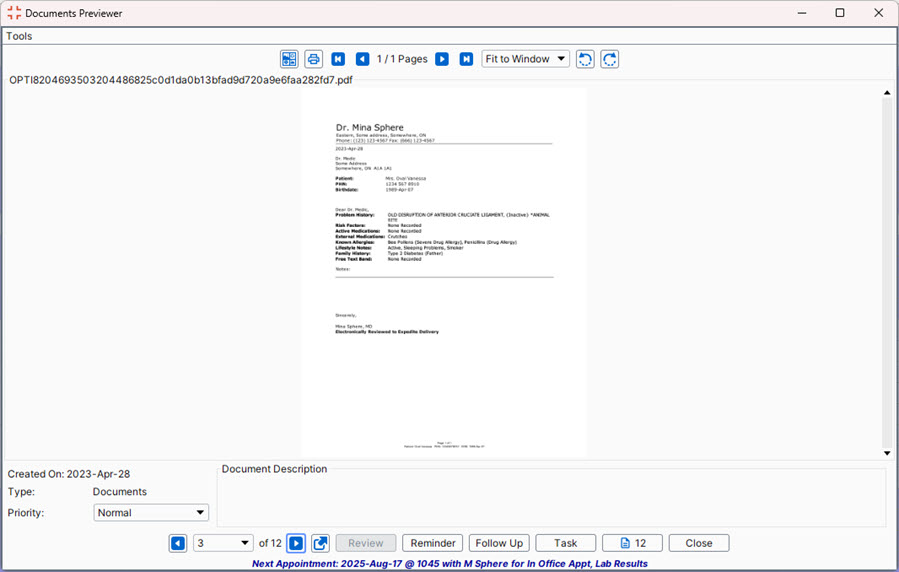Click the 12 documents count button
Screen dimensions: 899x572
(x=632, y=543)
